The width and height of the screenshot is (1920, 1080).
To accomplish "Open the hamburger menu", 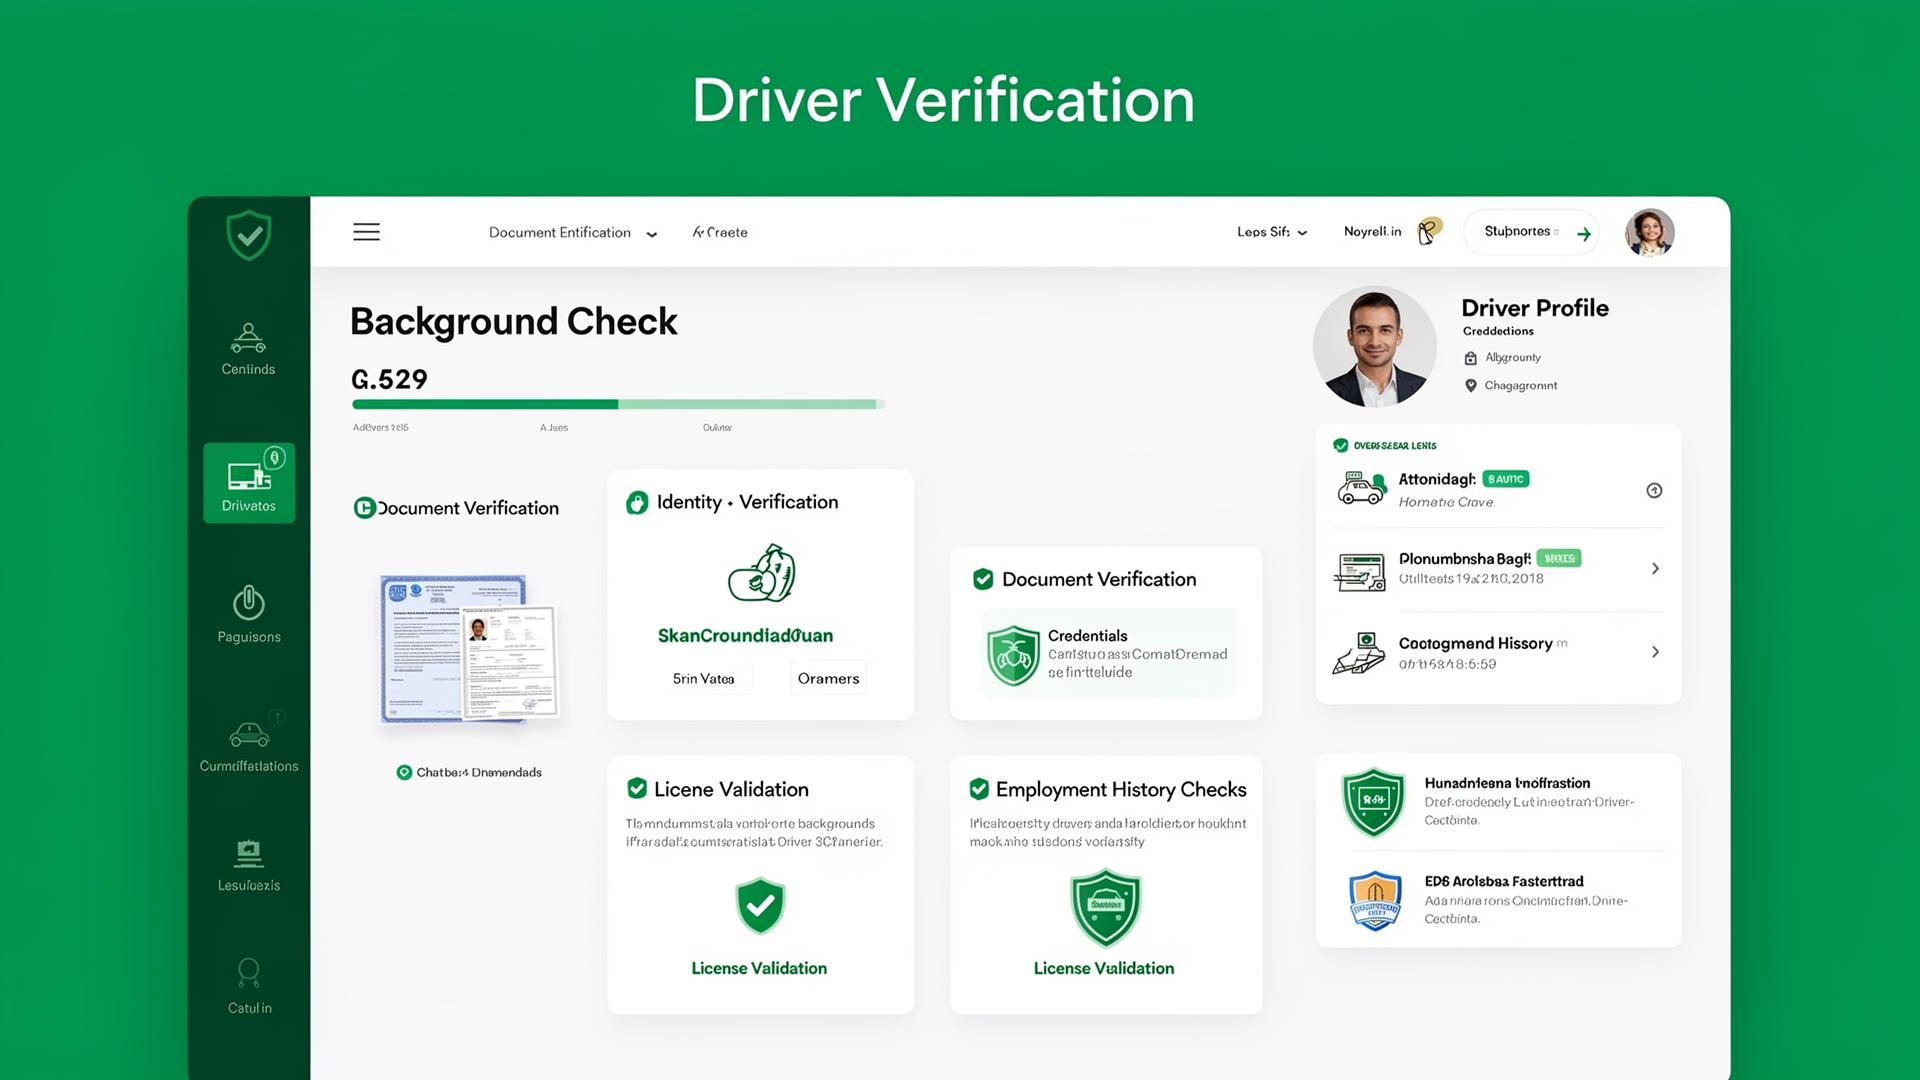I will coord(367,232).
